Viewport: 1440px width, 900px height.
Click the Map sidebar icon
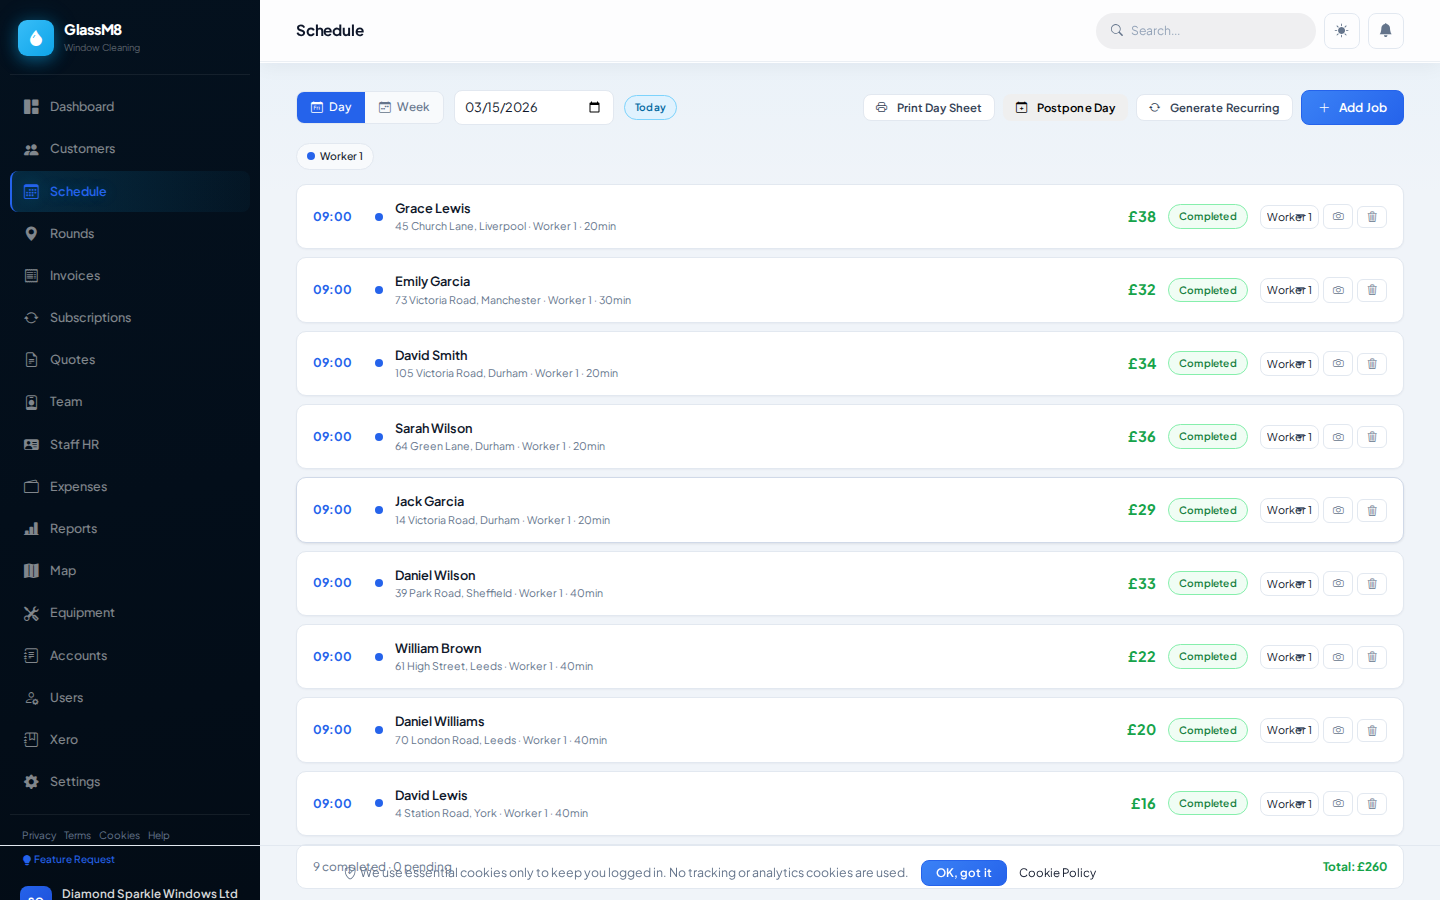pyautogui.click(x=31, y=571)
